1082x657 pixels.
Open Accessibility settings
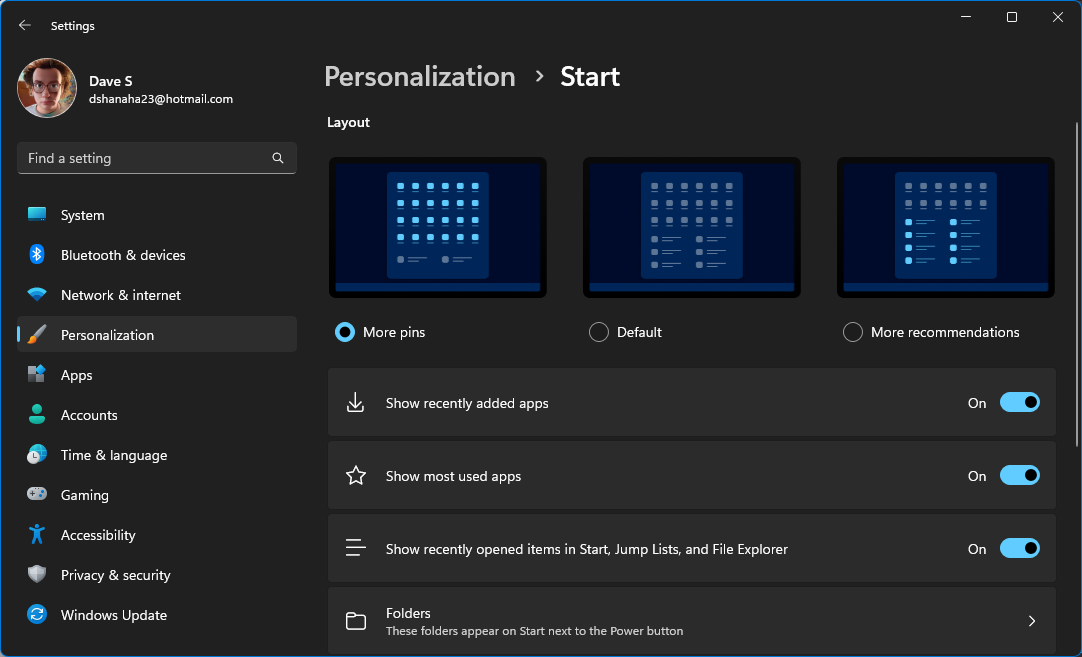36,534
